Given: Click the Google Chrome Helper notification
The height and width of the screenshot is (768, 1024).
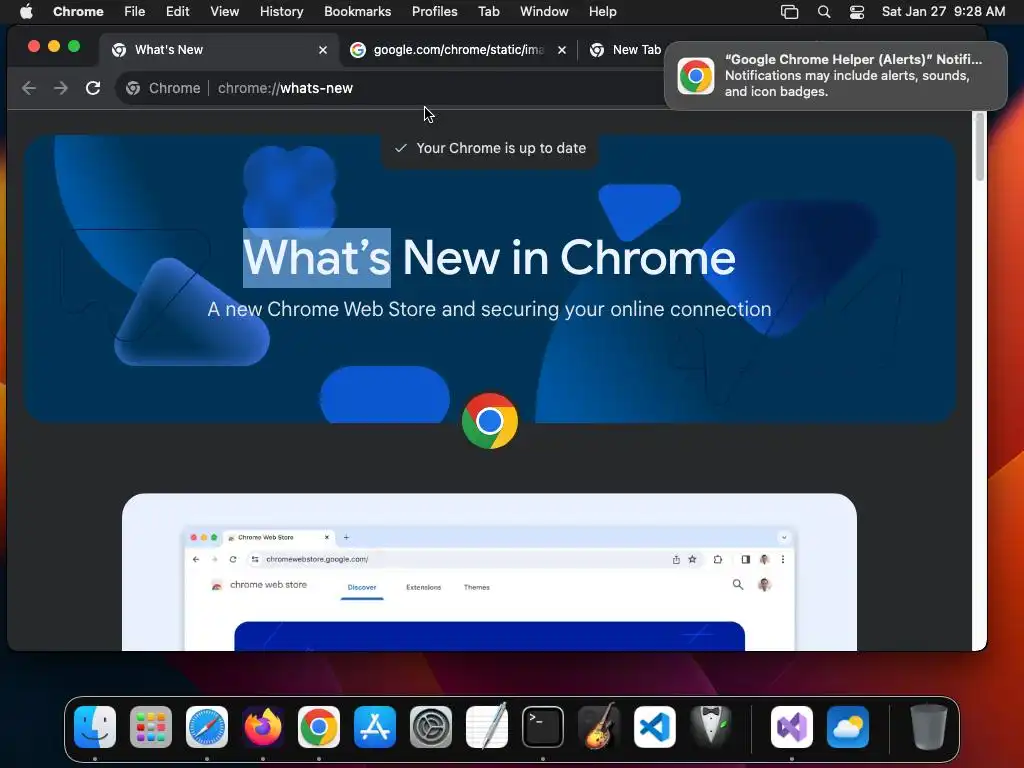Looking at the screenshot, I should coord(835,75).
